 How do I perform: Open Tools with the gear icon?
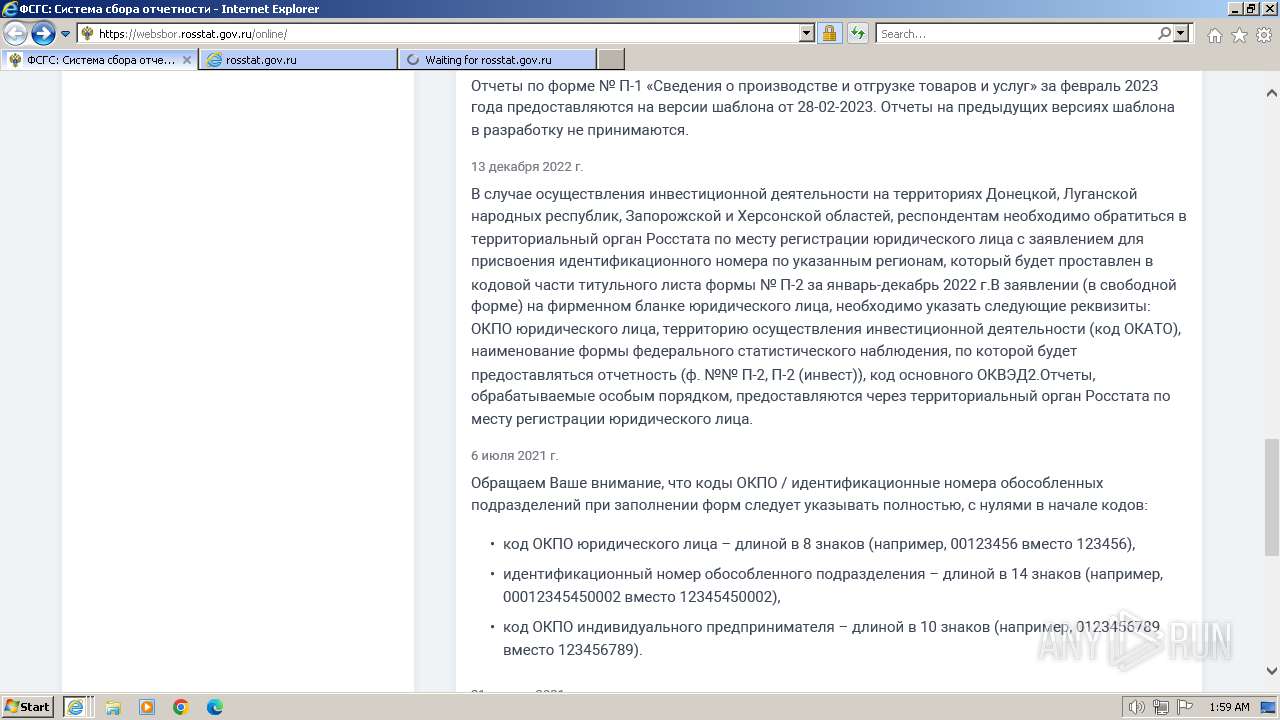click(x=1263, y=35)
